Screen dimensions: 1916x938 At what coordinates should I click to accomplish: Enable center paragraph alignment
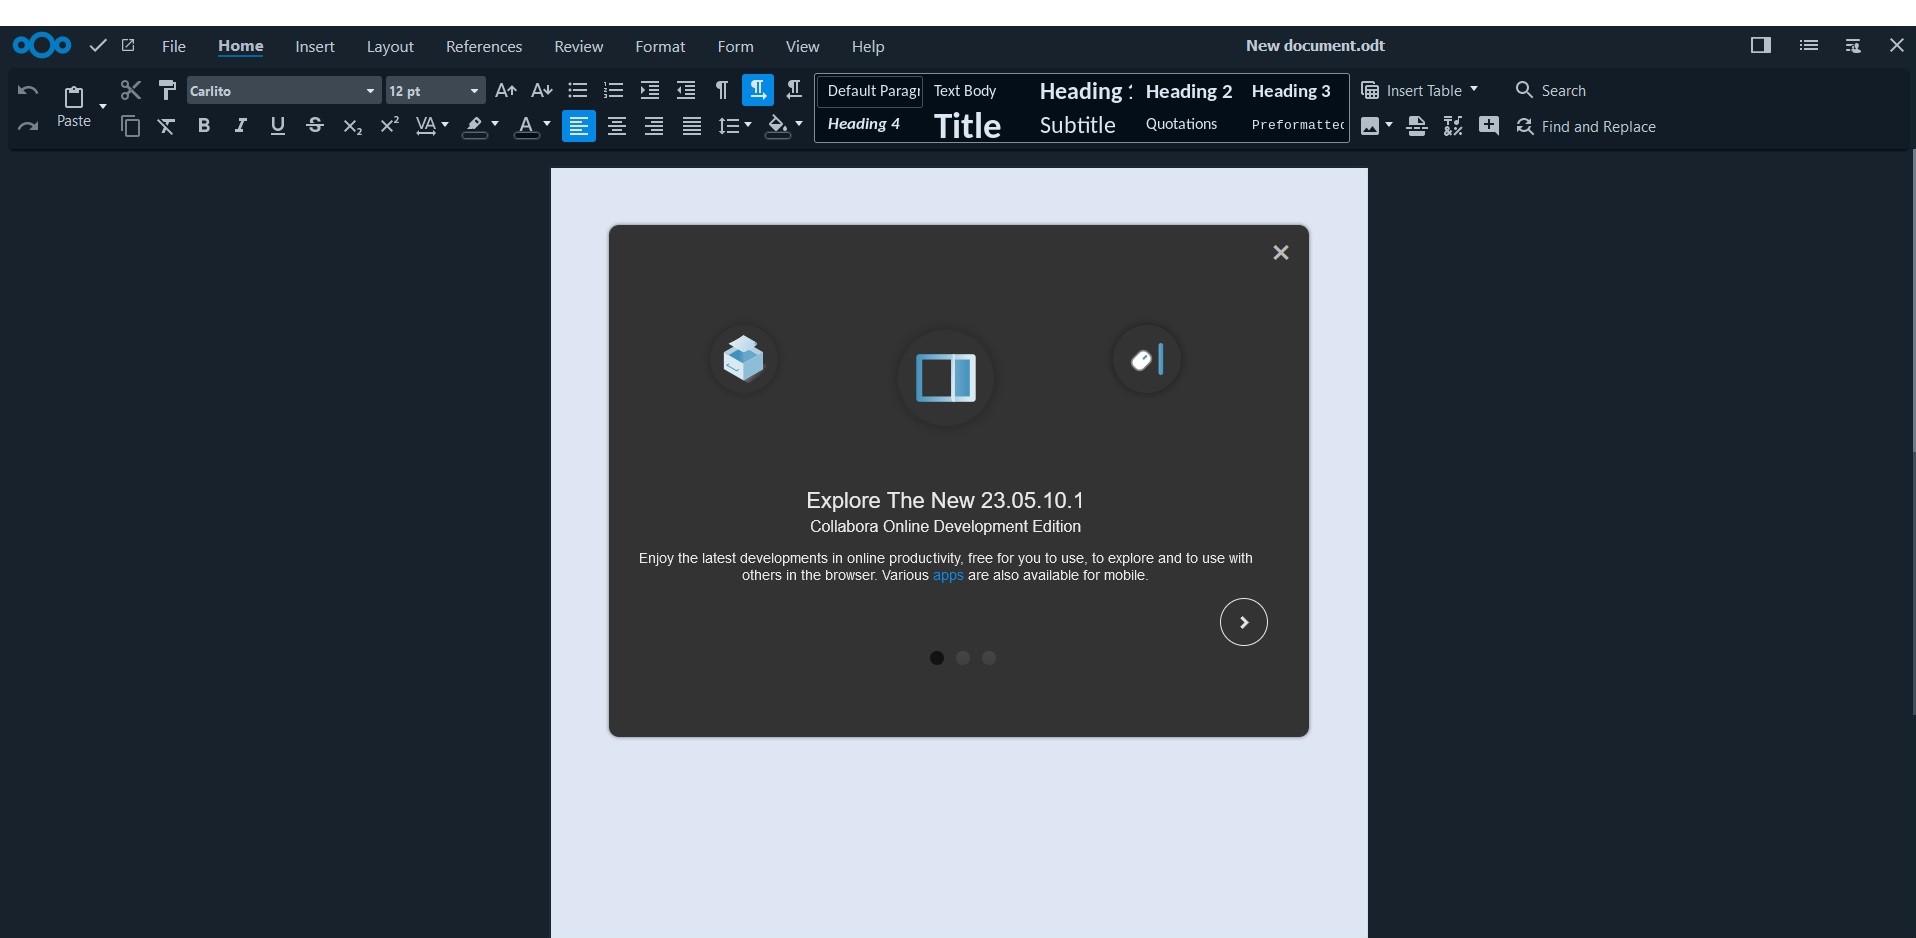click(x=616, y=126)
